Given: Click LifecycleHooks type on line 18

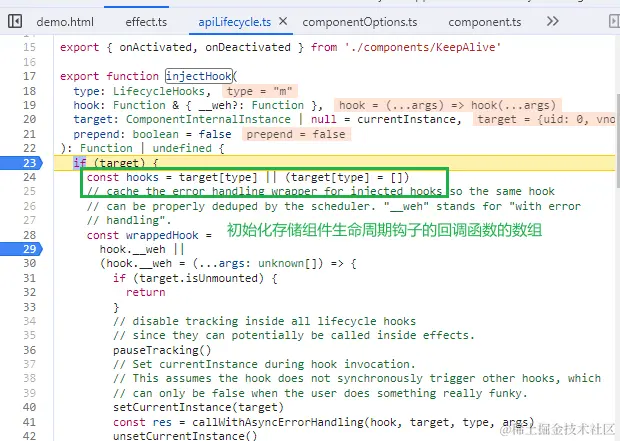Looking at the screenshot, I should pyautogui.click(x=159, y=91).
